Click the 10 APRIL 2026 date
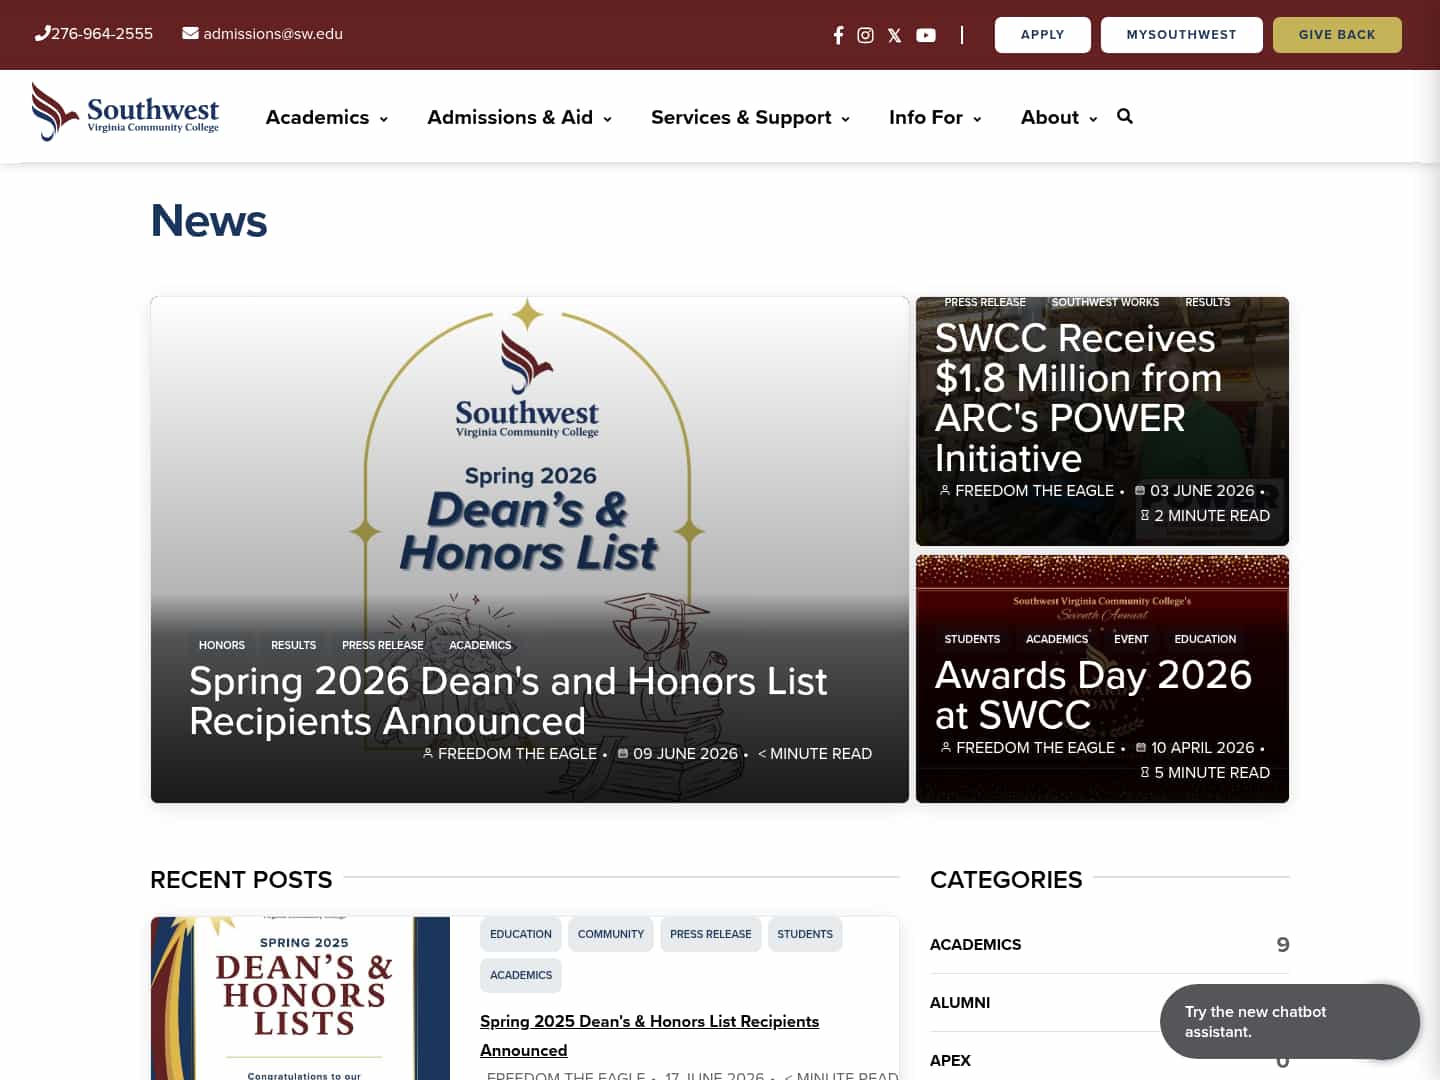Viewport: 1440px width, 1080px height. [x=1202, y=748]
